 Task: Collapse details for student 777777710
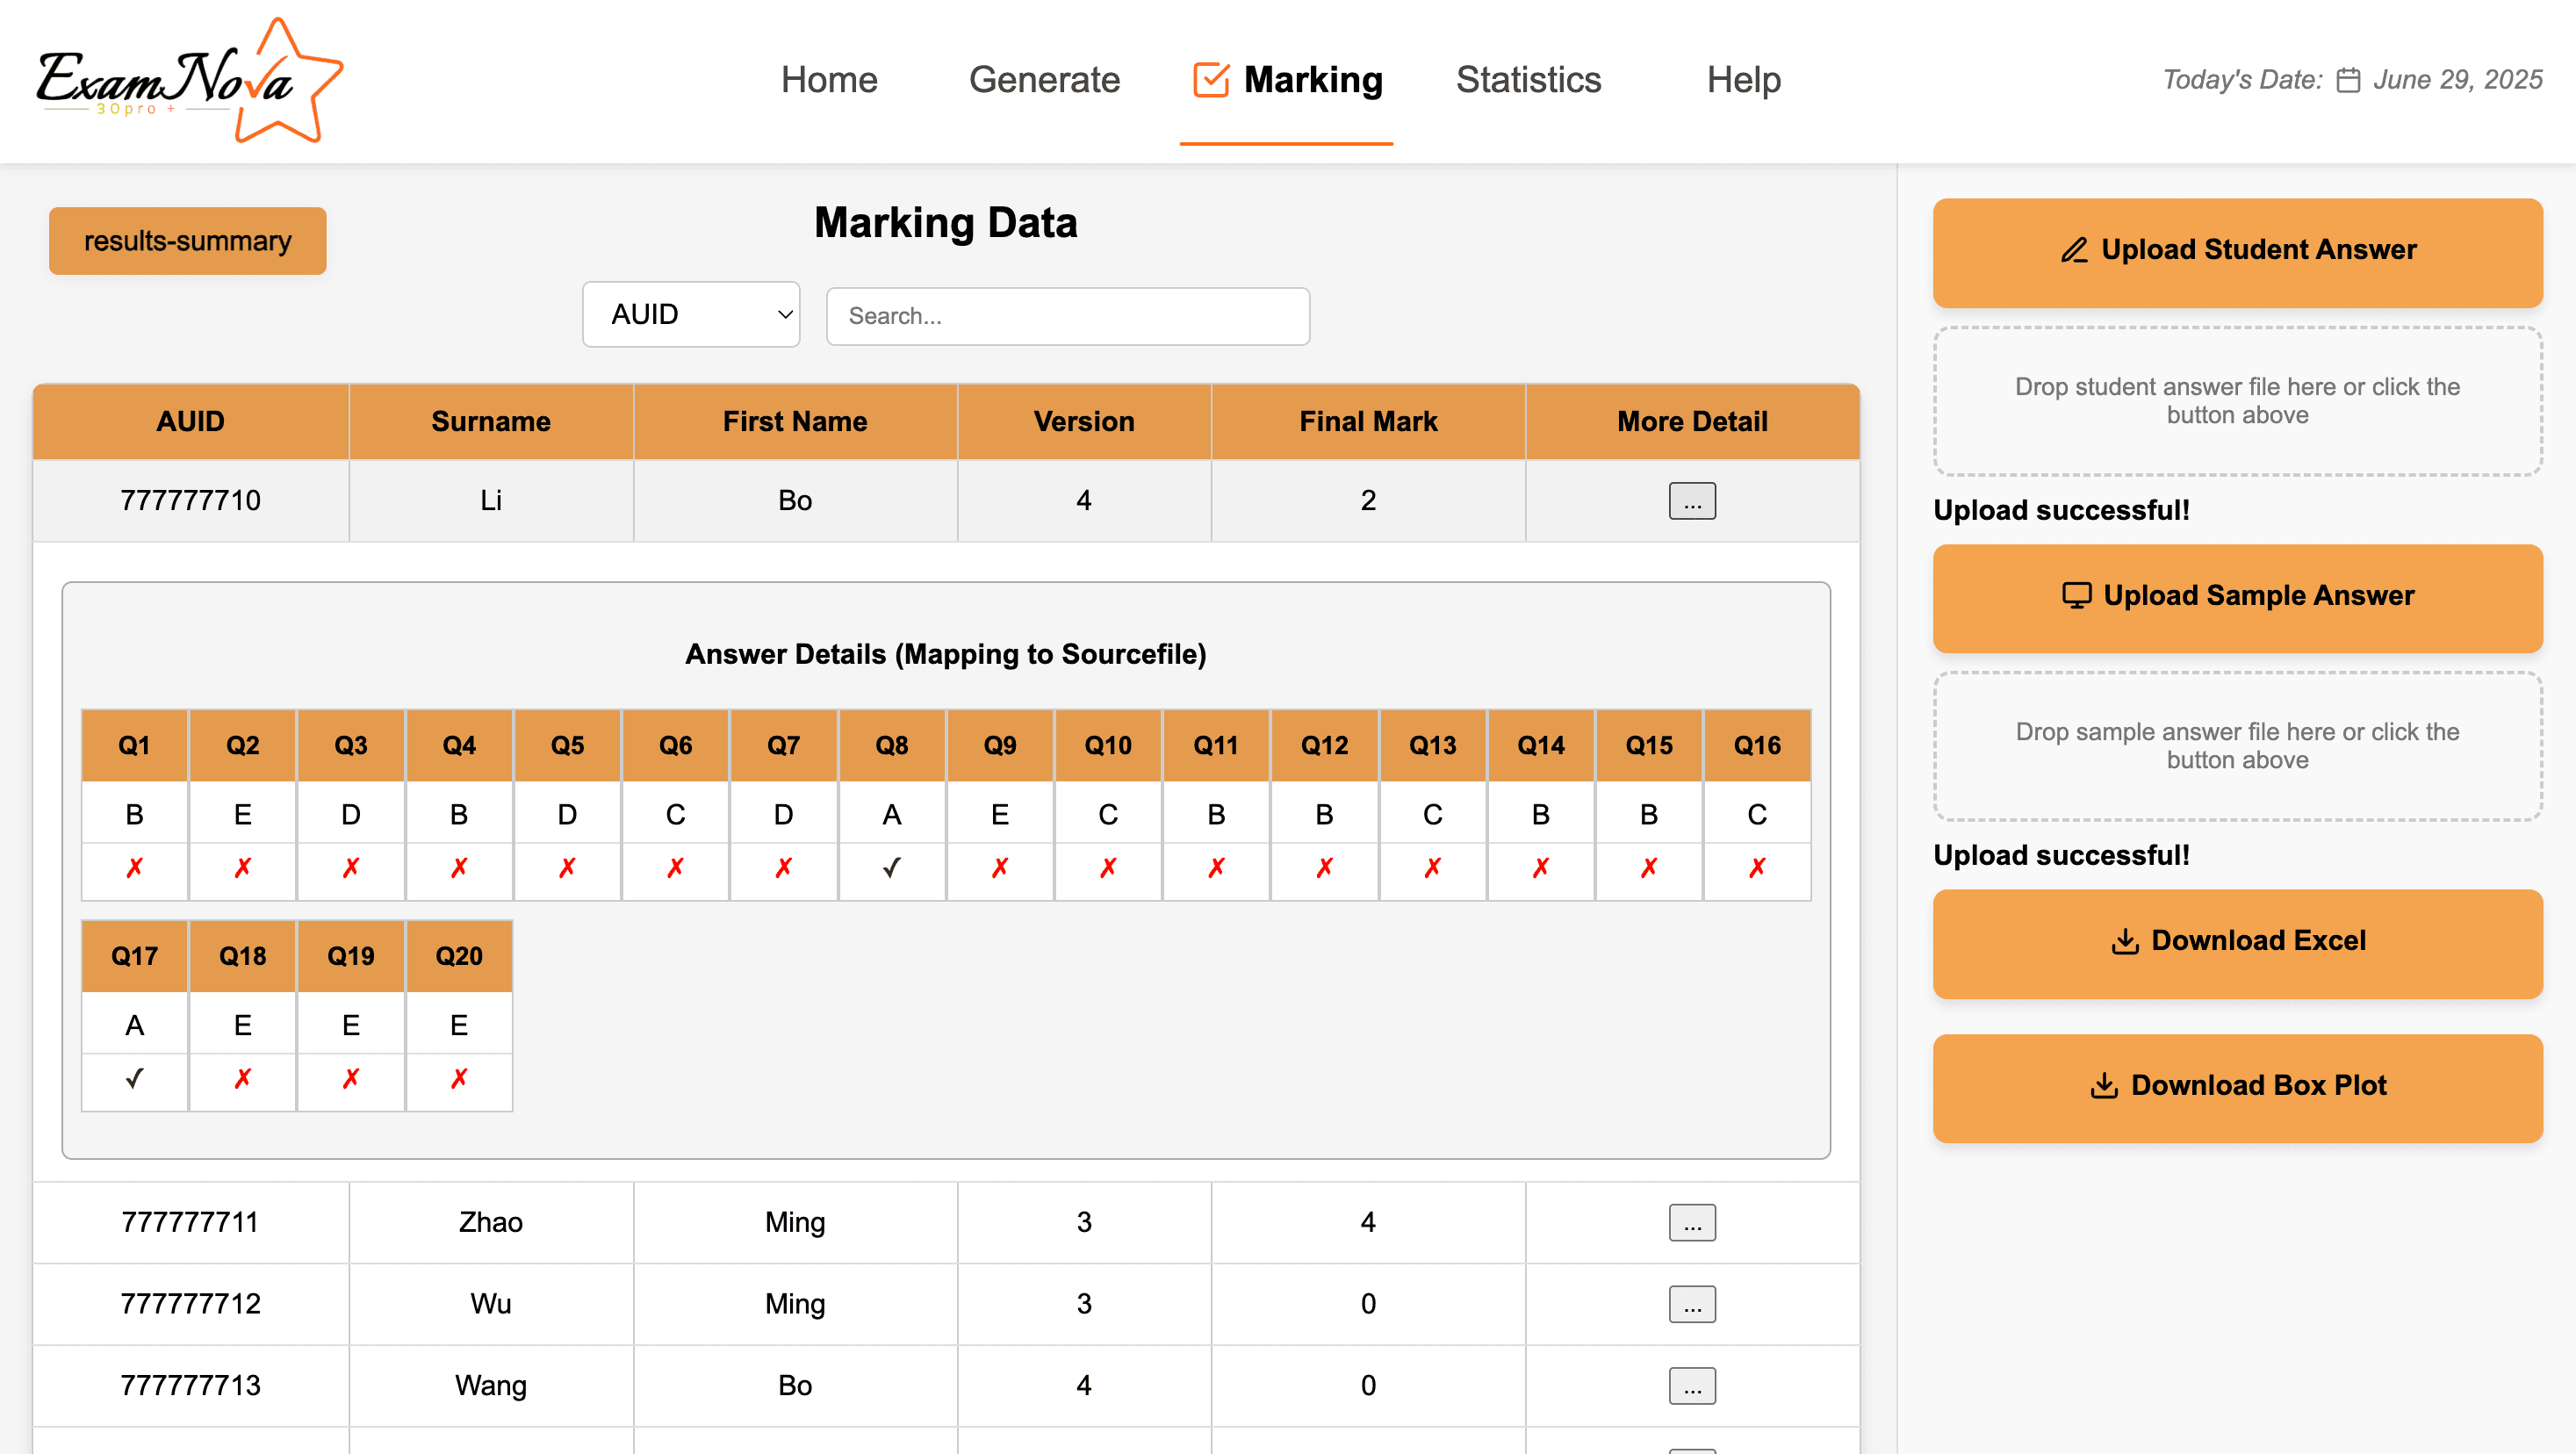pyautogui.click(x=1692, y=501)
